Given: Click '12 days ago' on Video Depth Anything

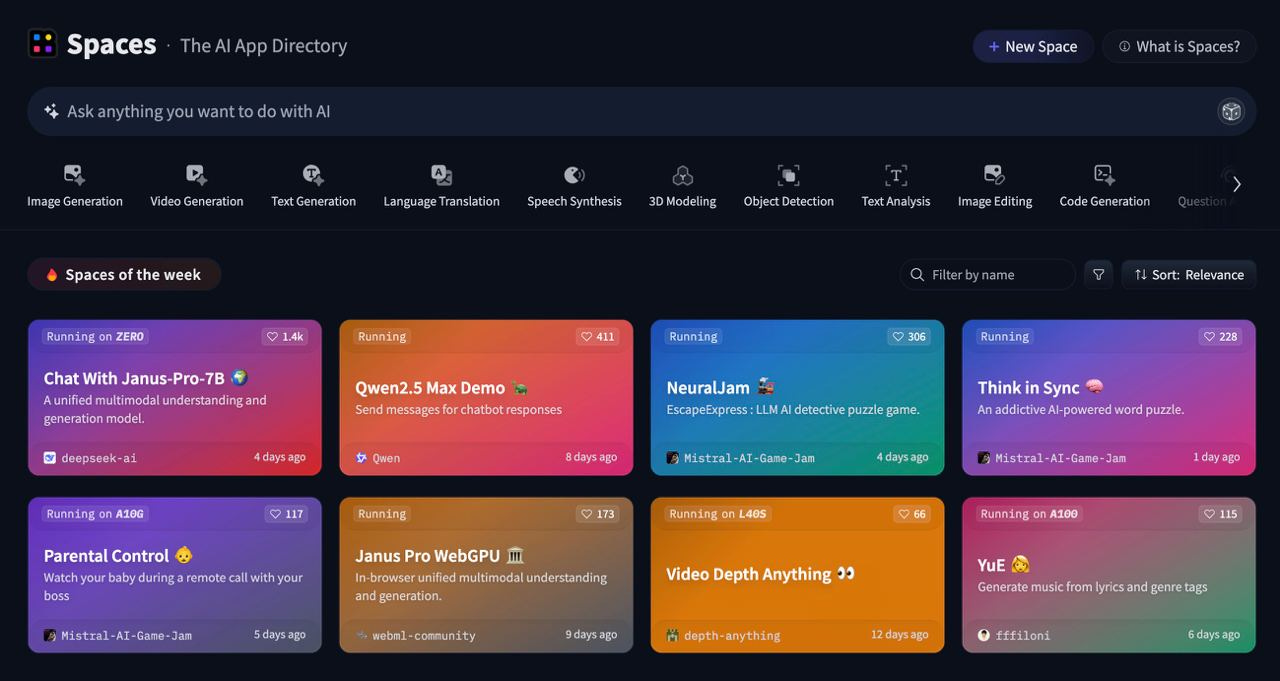Looking at the screenshot, I should pyautogui.click(x=899, y=634).
